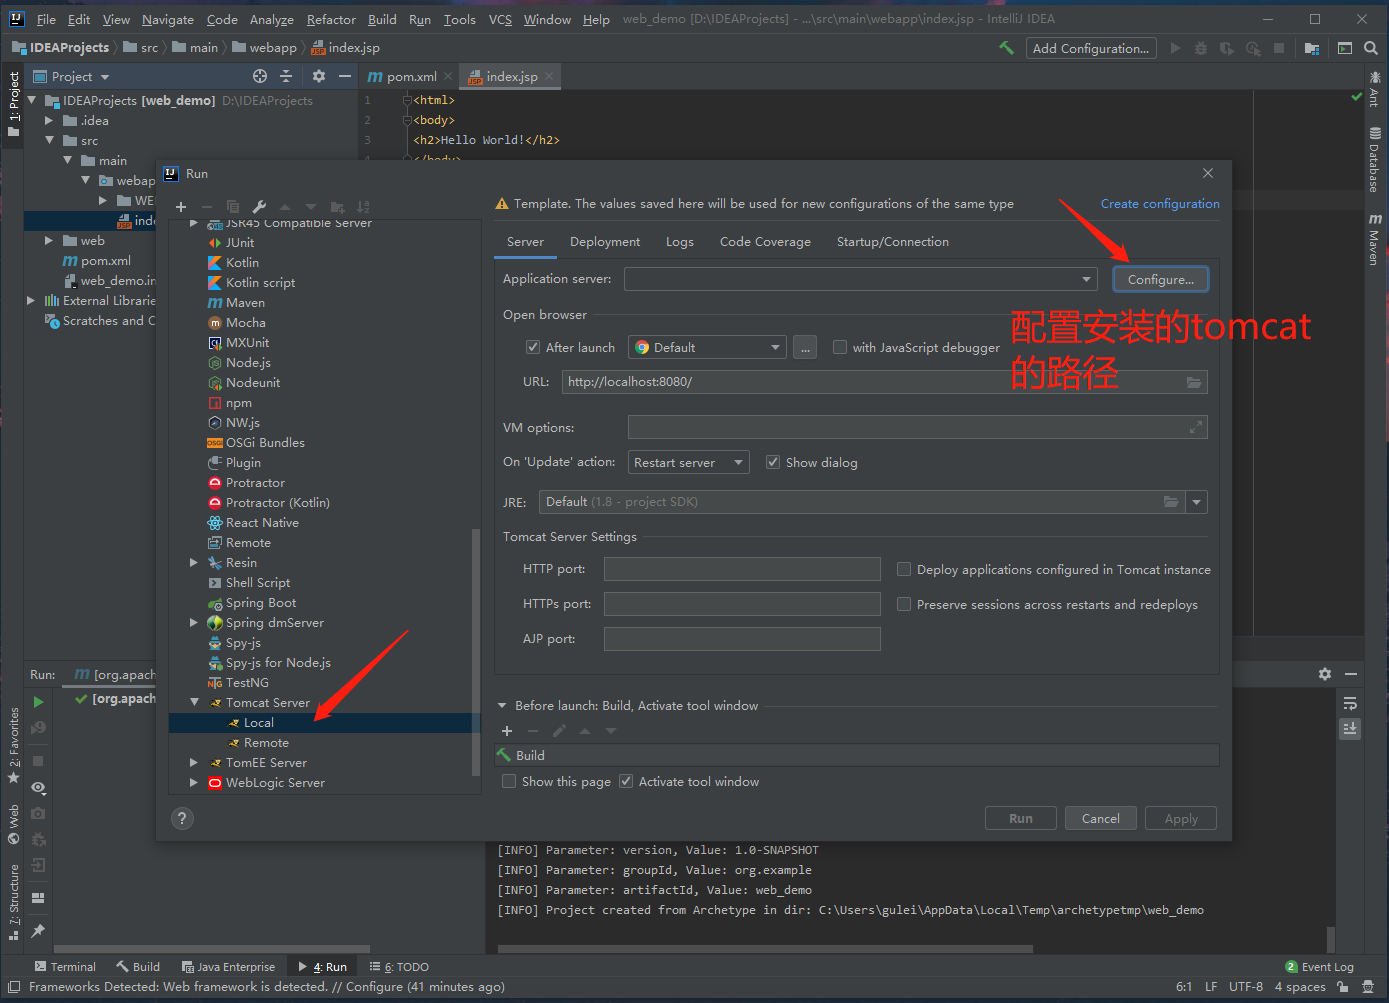Click the Apply button
1389x1003 pixels.
1181,818
